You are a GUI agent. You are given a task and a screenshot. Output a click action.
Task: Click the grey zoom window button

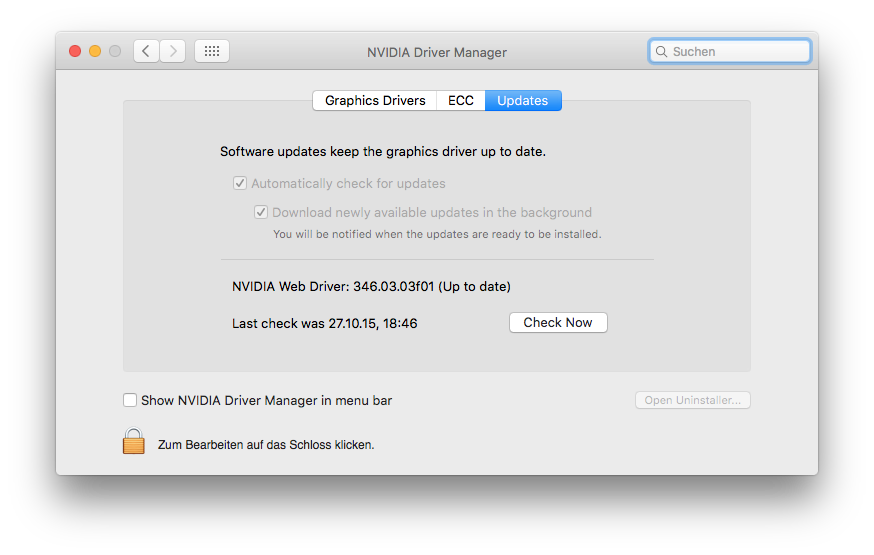[x=115, y=51]
